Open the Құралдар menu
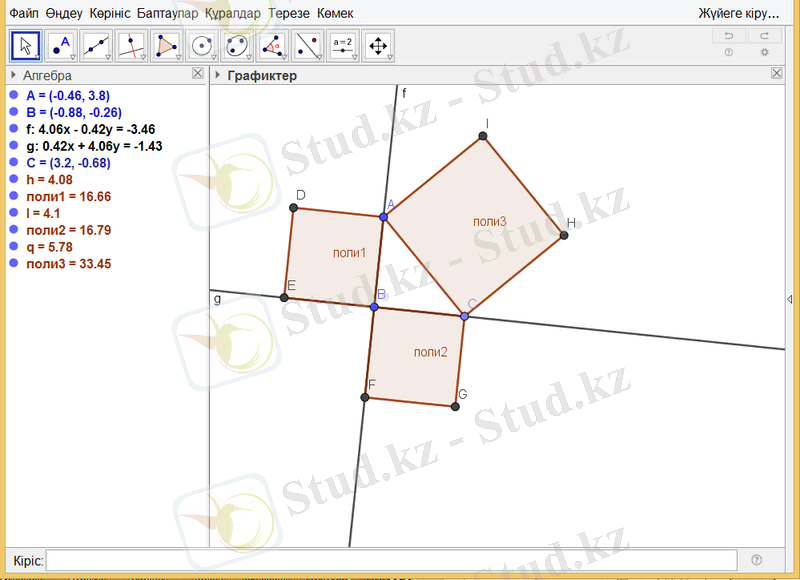 [x=232, y=14]
